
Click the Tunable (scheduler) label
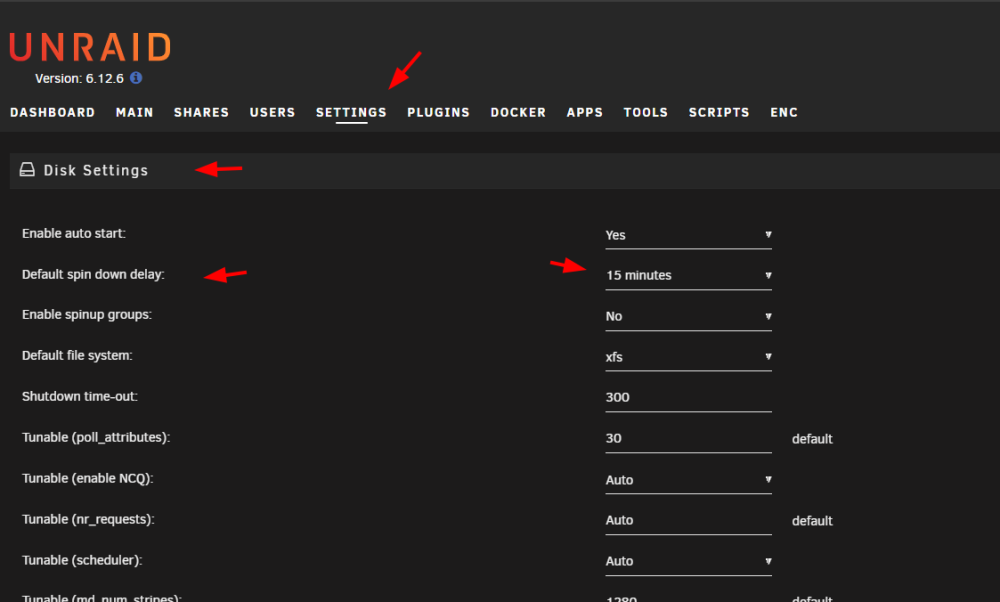(x=82, y=560)
